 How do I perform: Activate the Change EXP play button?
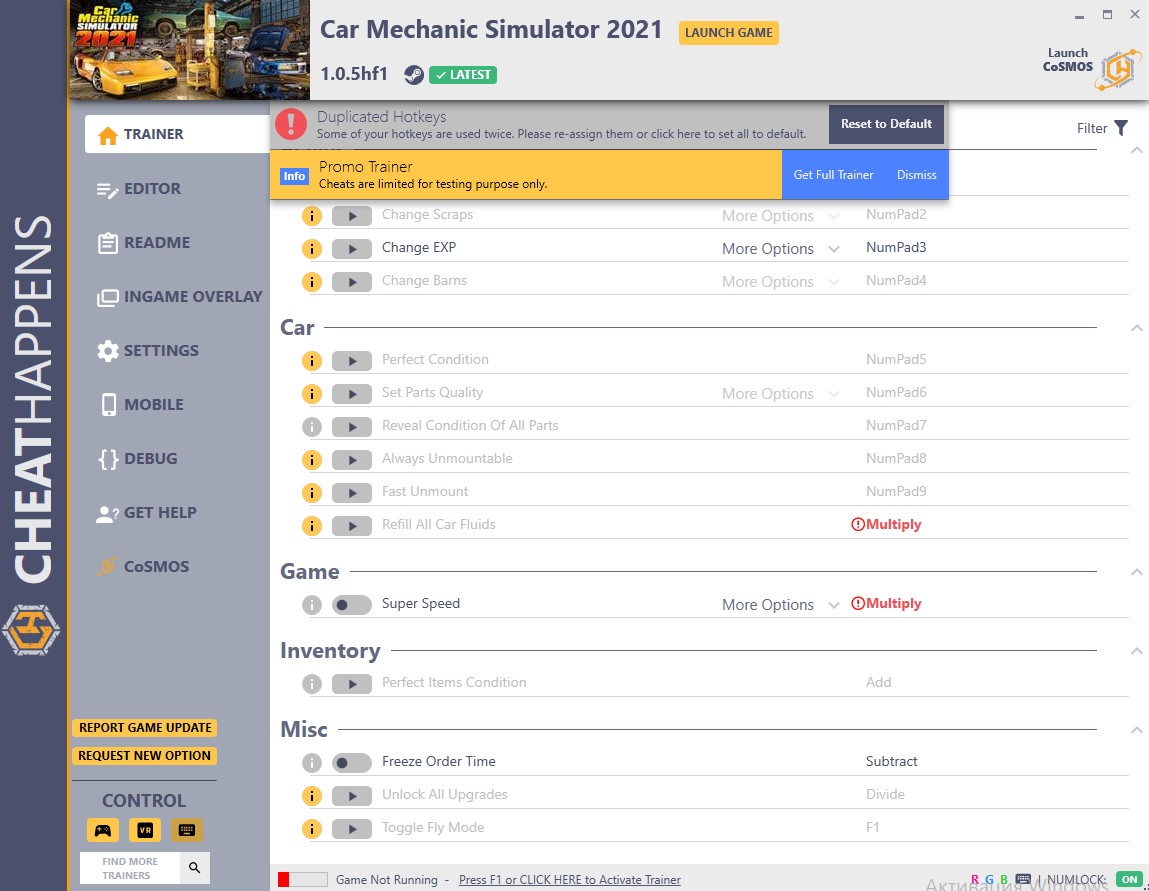click(x=352, y=248)
